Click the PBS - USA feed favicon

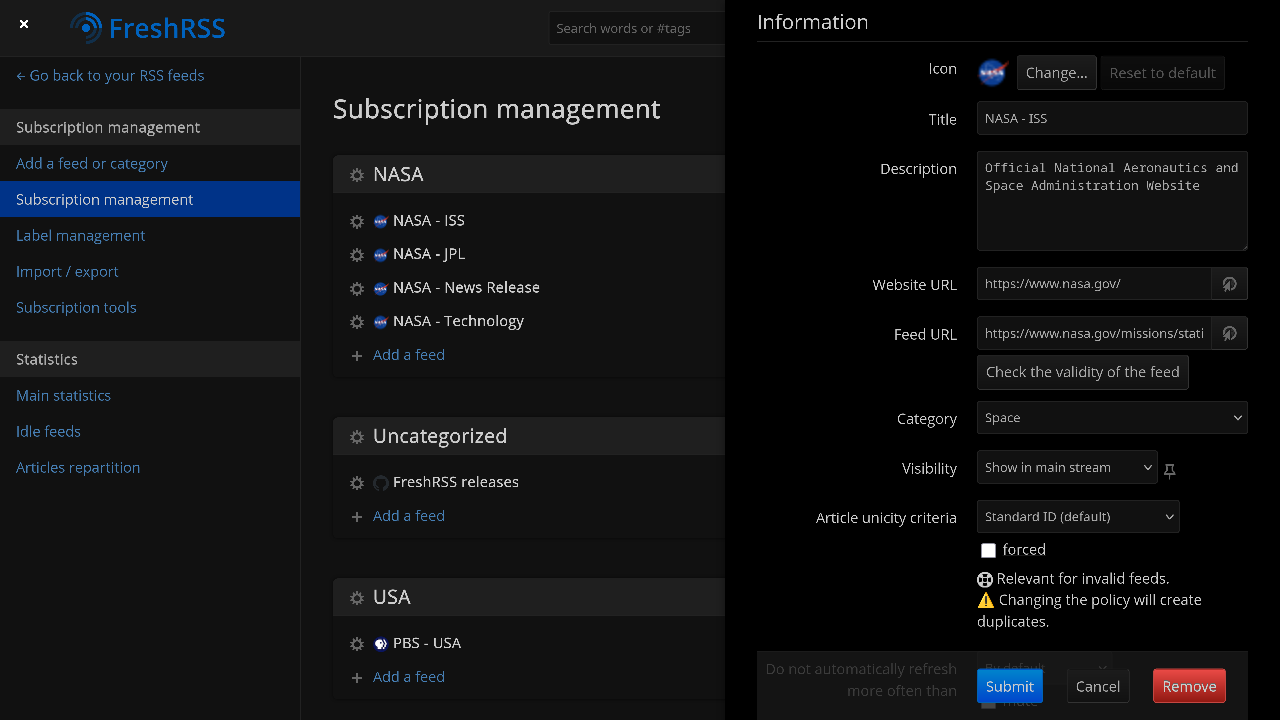point(380,643)
